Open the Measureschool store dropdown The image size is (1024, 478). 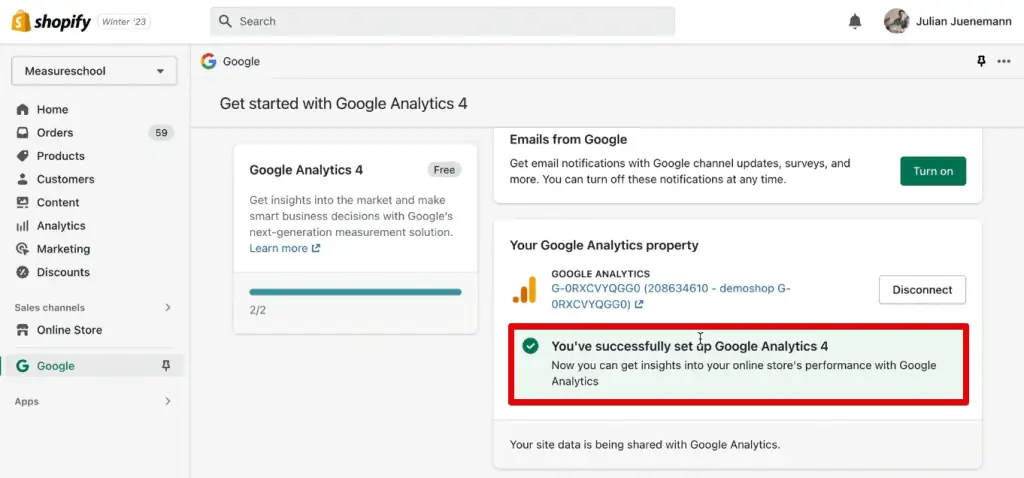(x=94, y=71)
